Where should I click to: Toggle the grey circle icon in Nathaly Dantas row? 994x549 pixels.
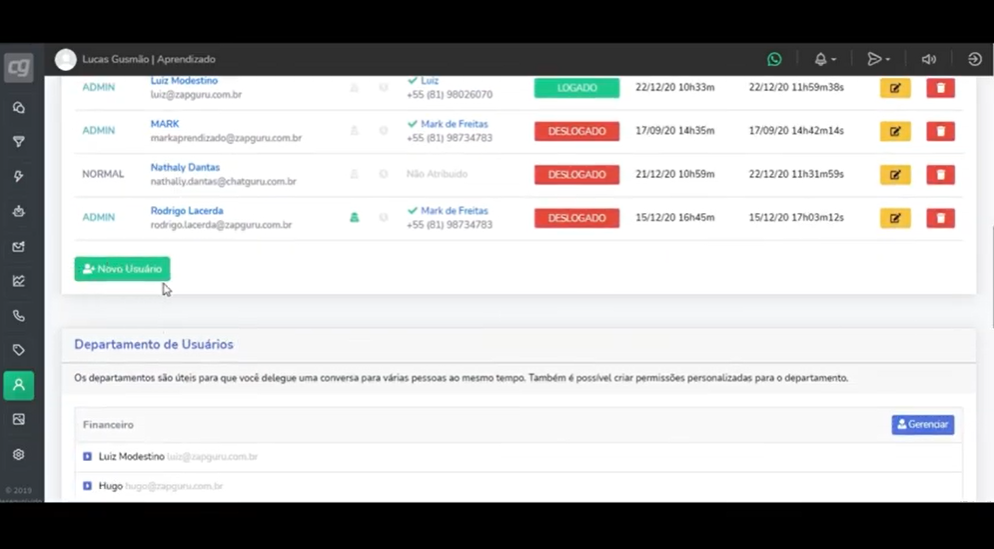pyautogui.click(x=384, y=174)
